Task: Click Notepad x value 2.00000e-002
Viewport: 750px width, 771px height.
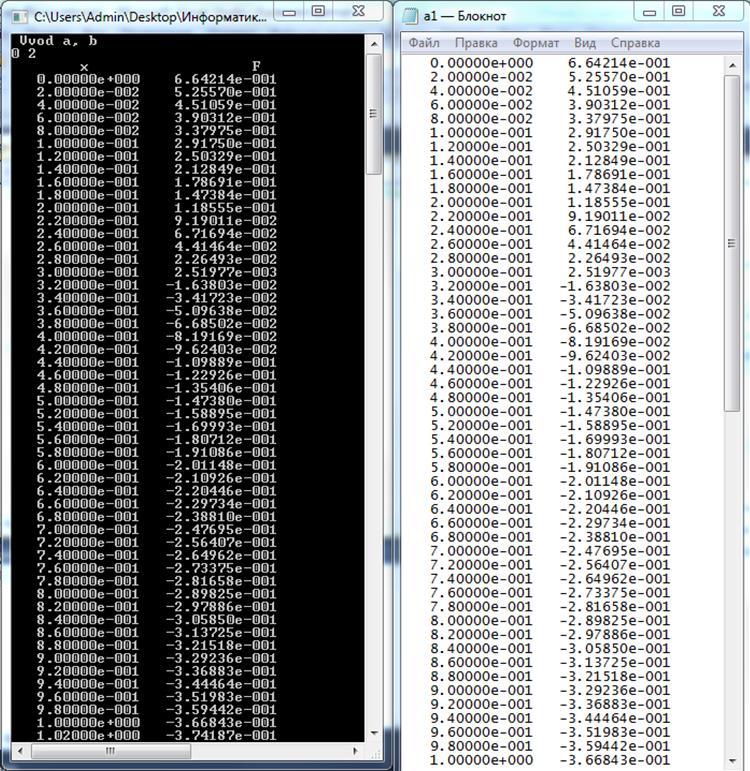Action: coord(481,77)
